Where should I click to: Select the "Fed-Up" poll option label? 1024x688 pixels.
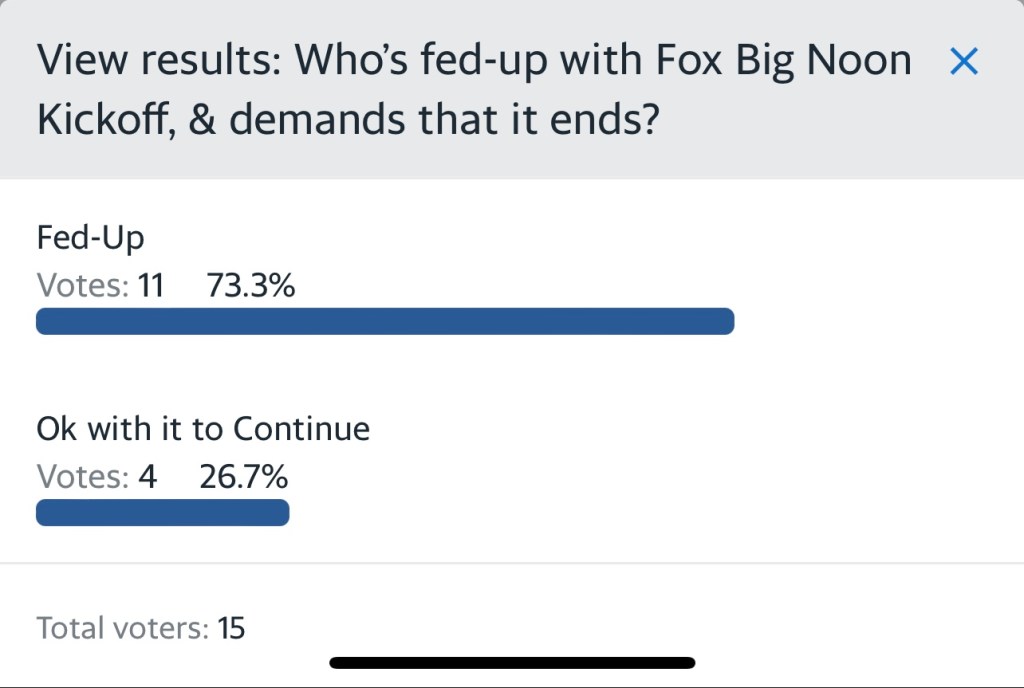pos(90,238)
